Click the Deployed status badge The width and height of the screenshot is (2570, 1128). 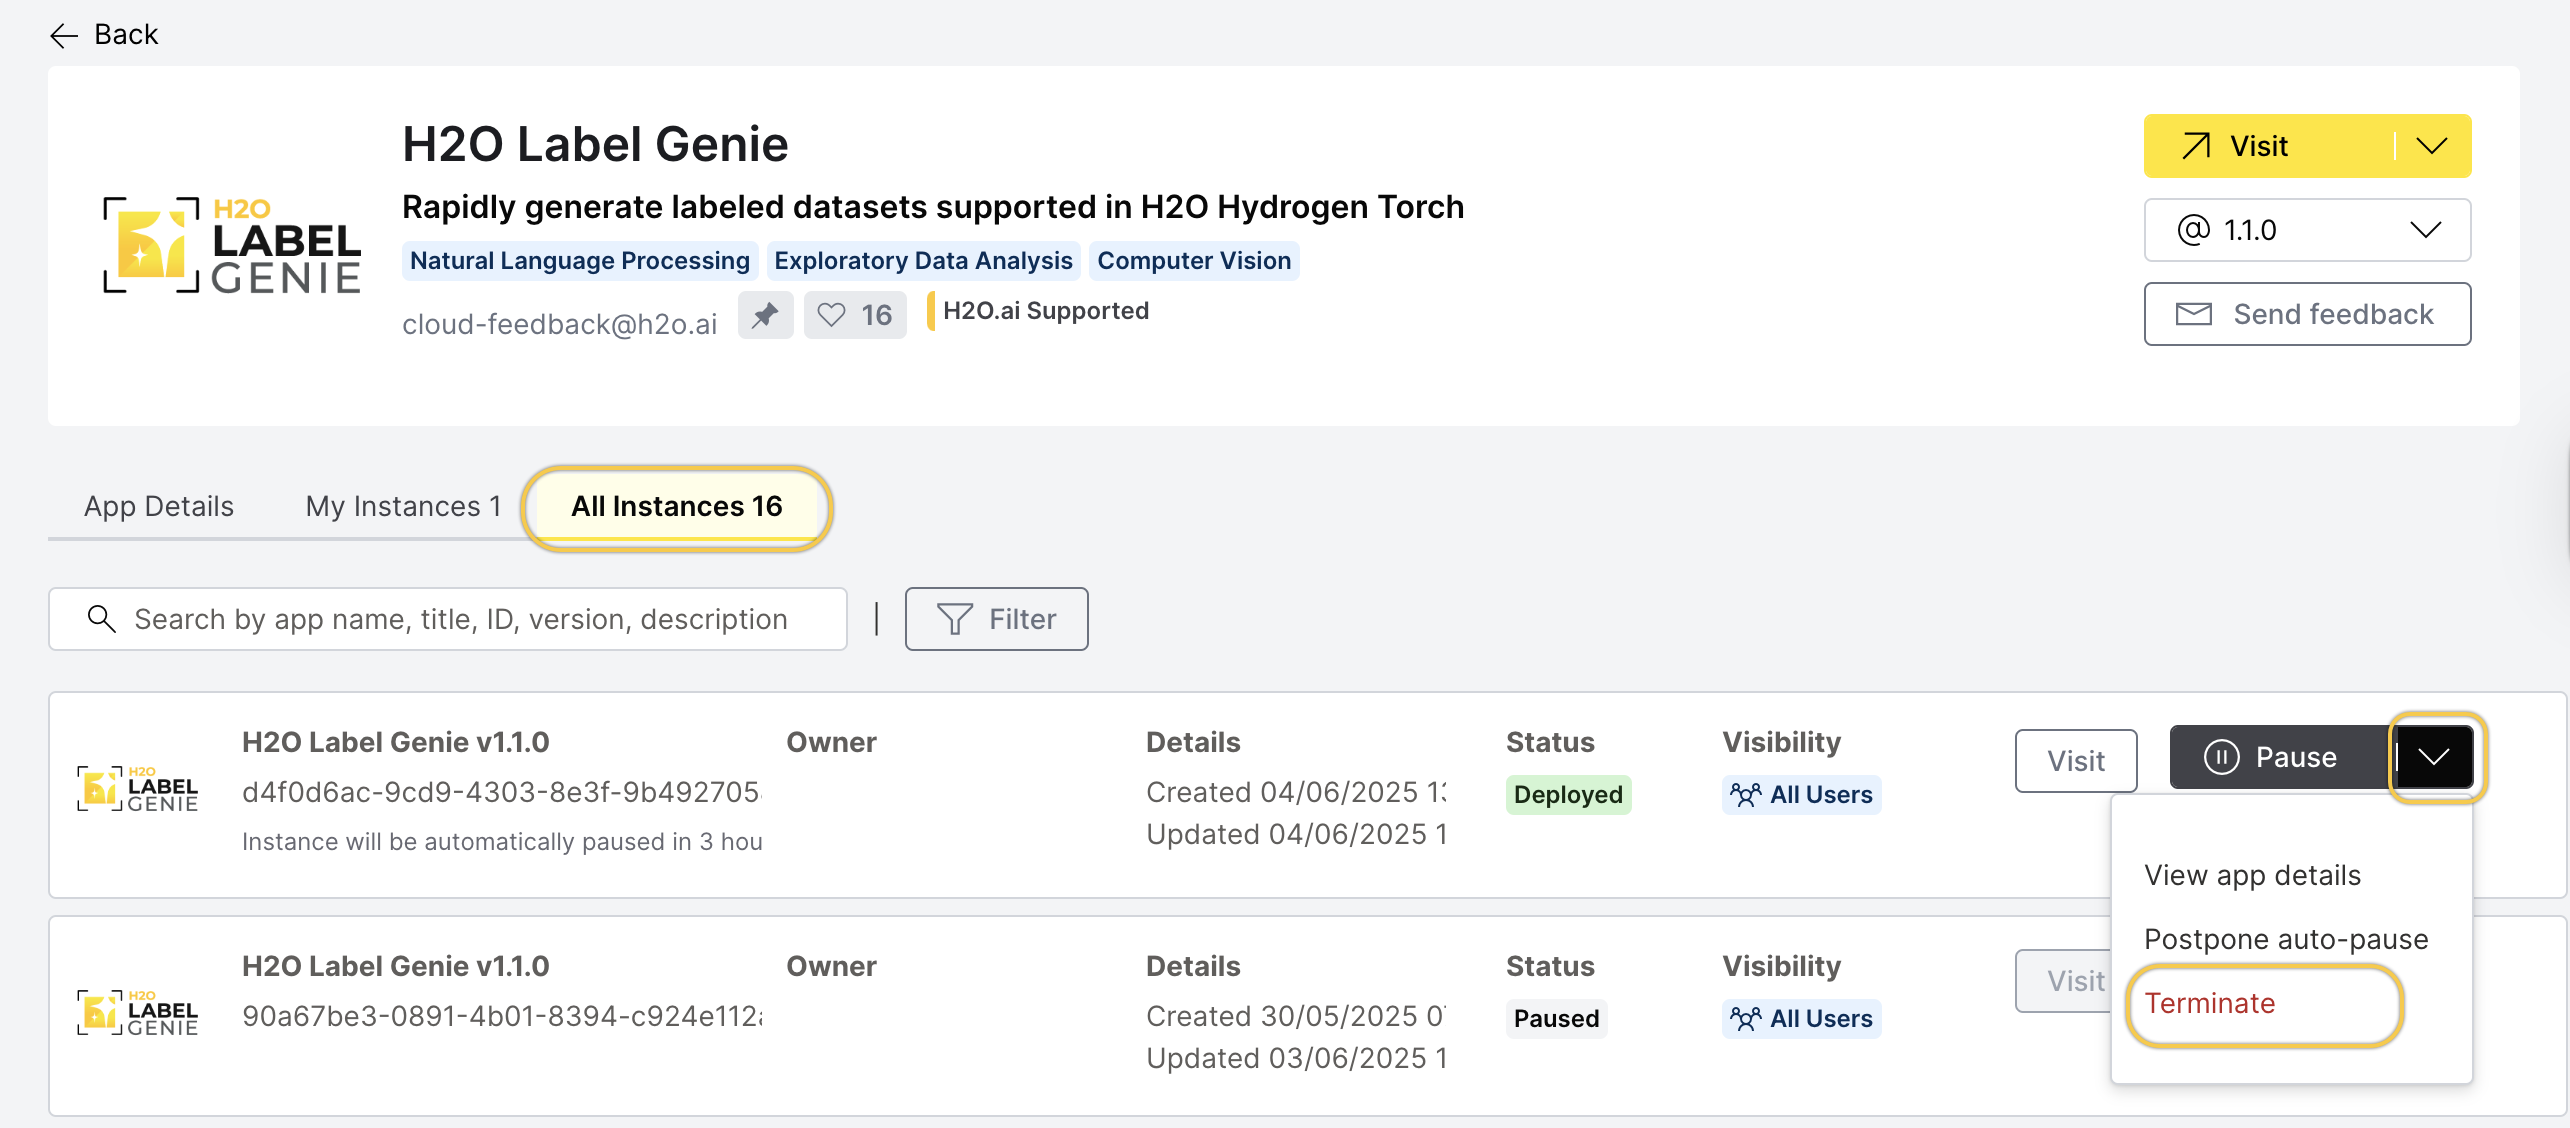1567,794
